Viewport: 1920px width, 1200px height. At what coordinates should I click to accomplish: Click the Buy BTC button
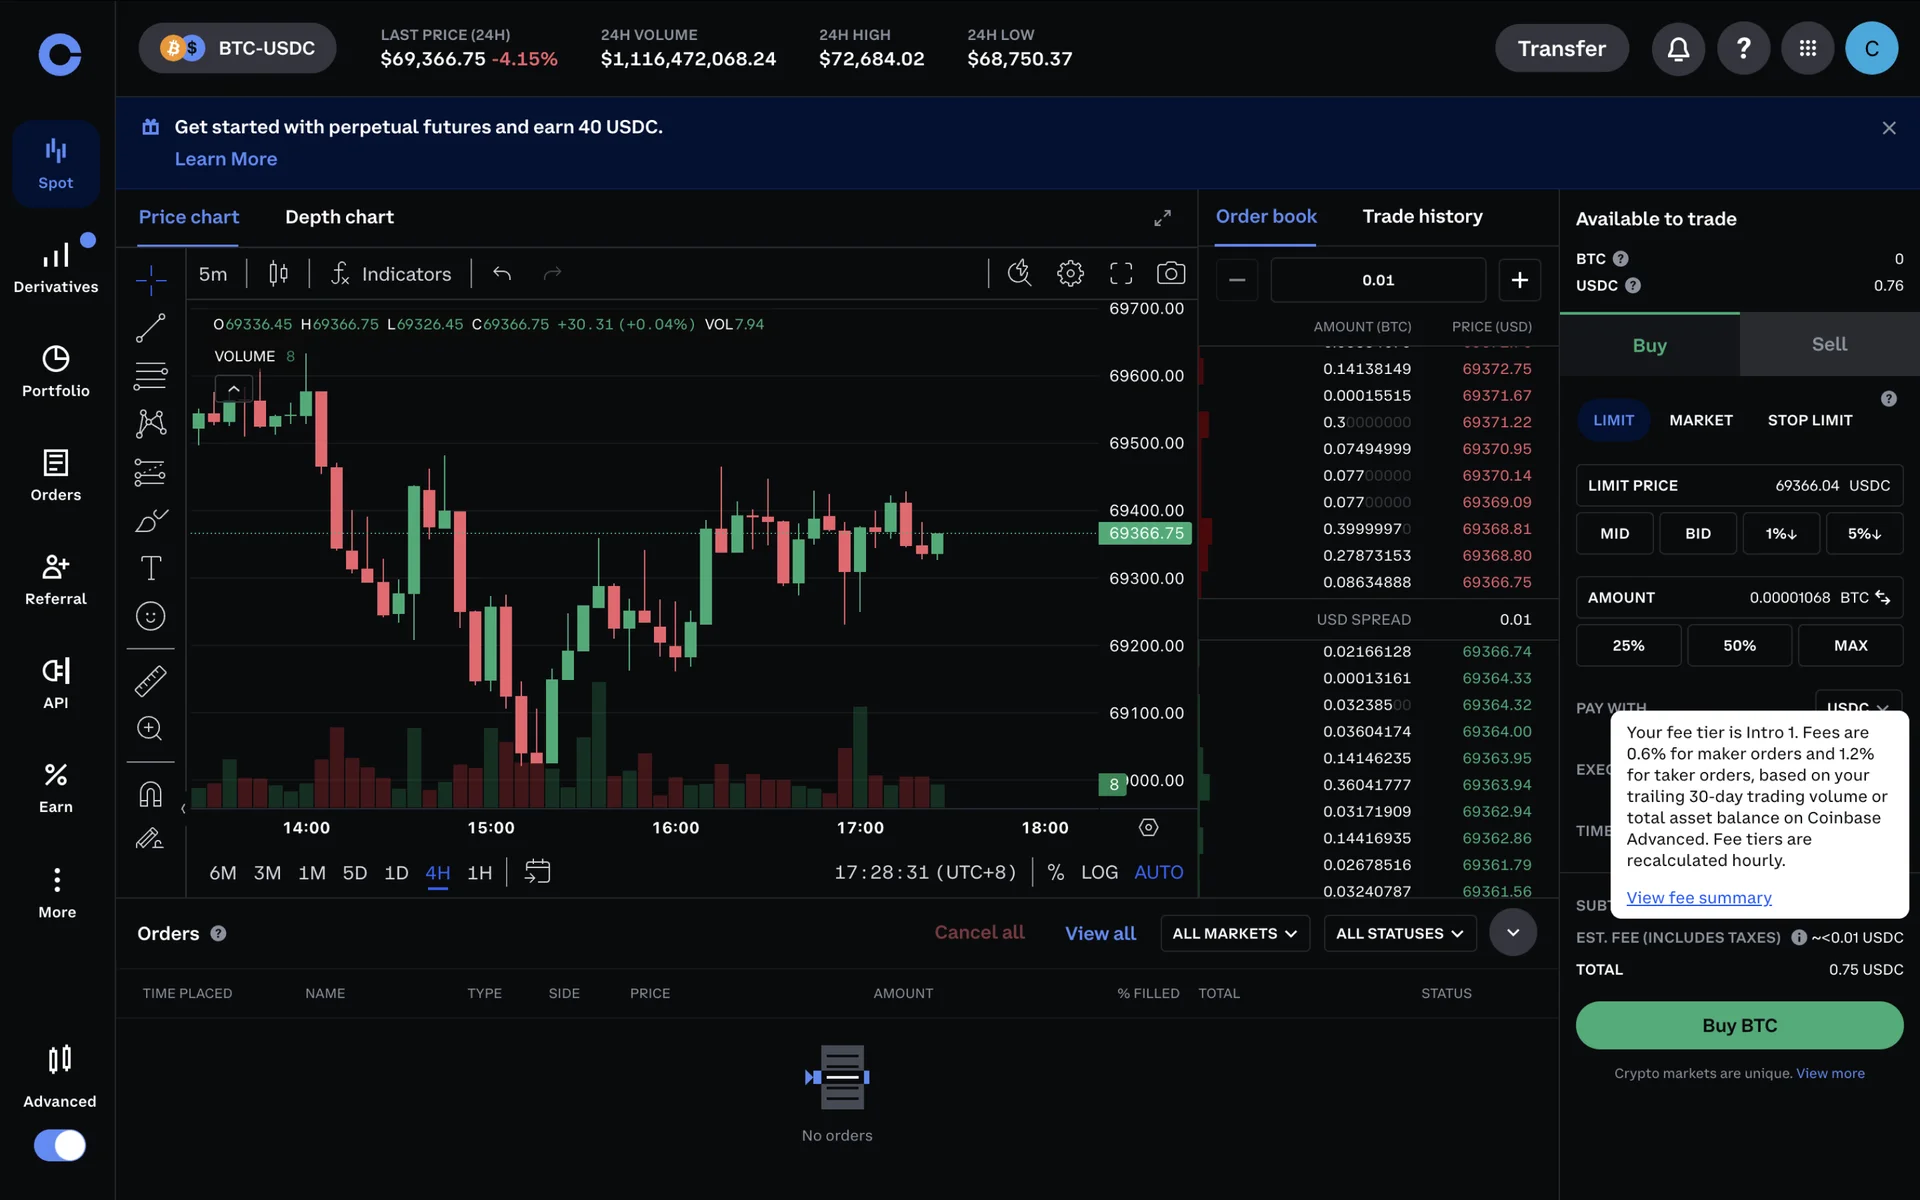point(1739,1025)
